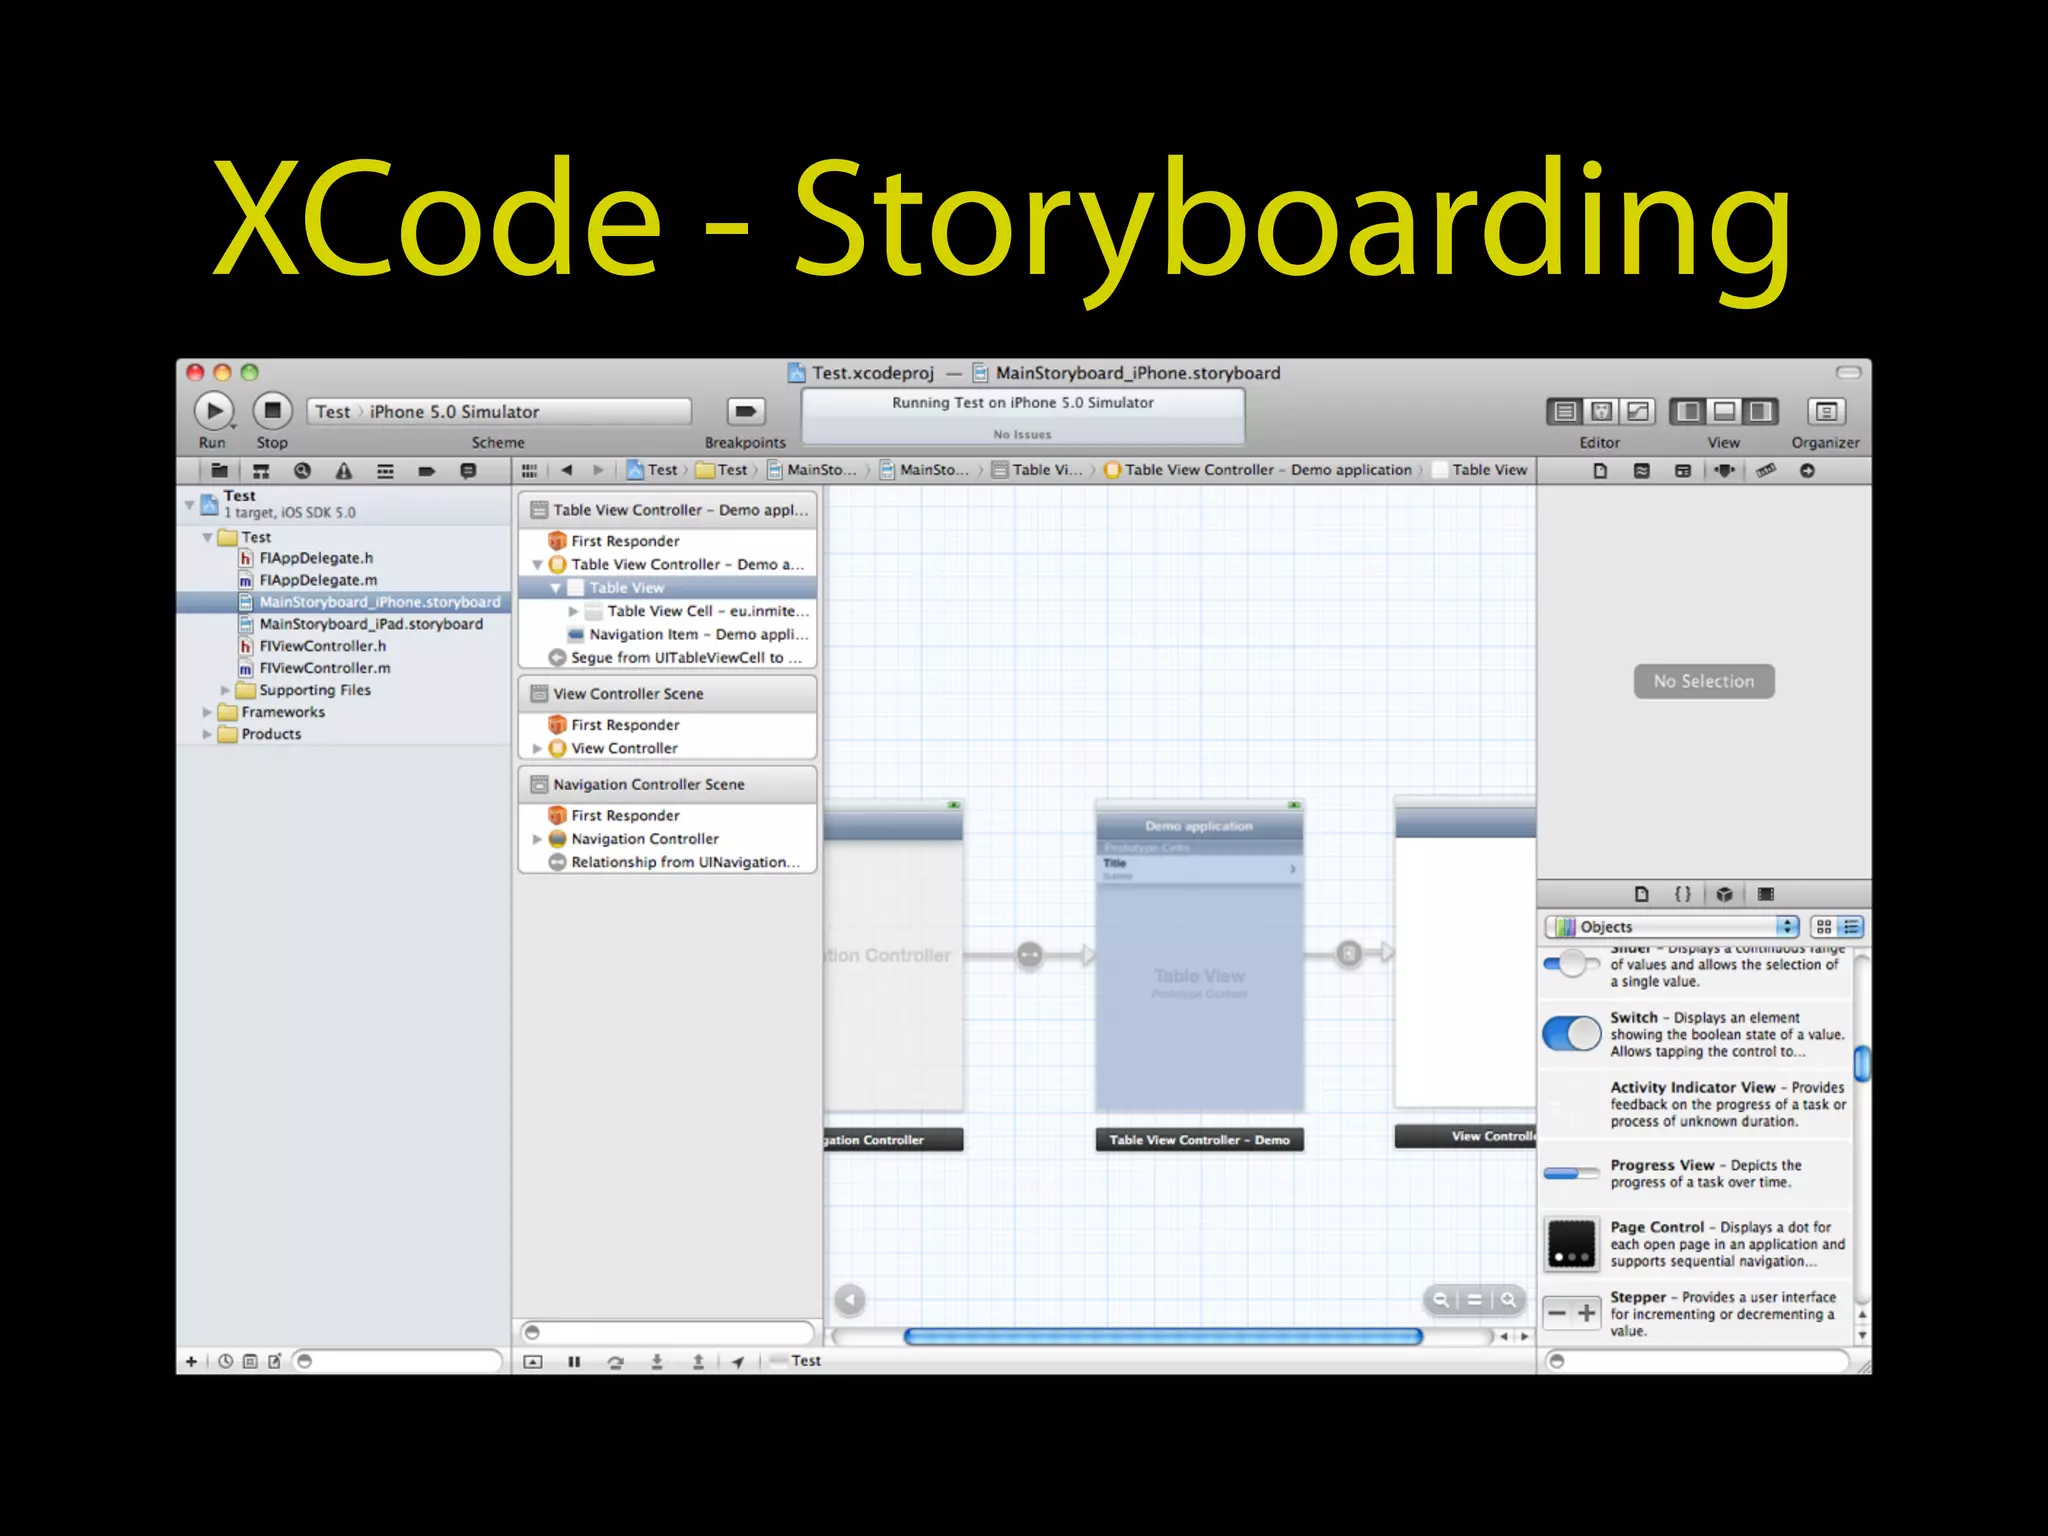Select the Standard editor mode
This screenshot has height=1536, width=2048.
coord(1565,411)
